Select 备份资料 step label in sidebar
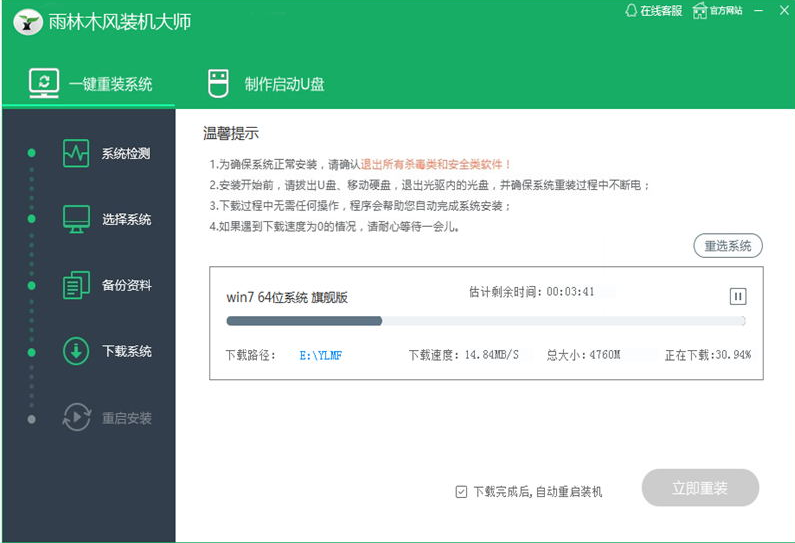 [x=126, y=286]
